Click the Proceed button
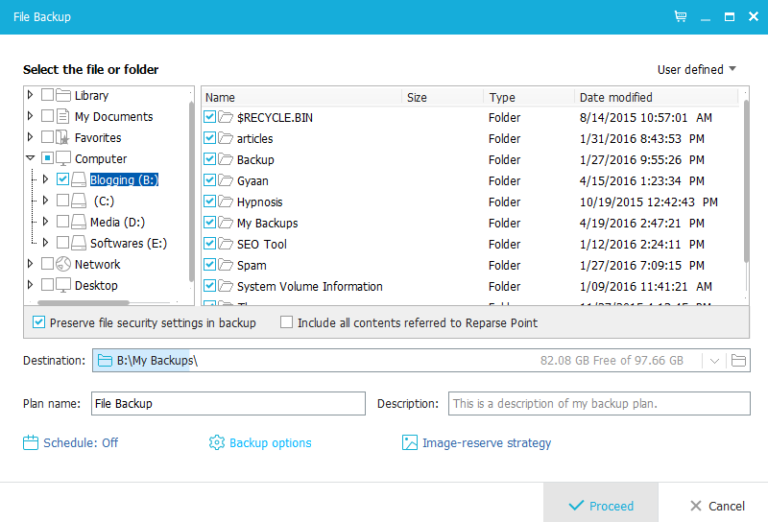This screenshot has height=522, width=768. click(601, 505)
